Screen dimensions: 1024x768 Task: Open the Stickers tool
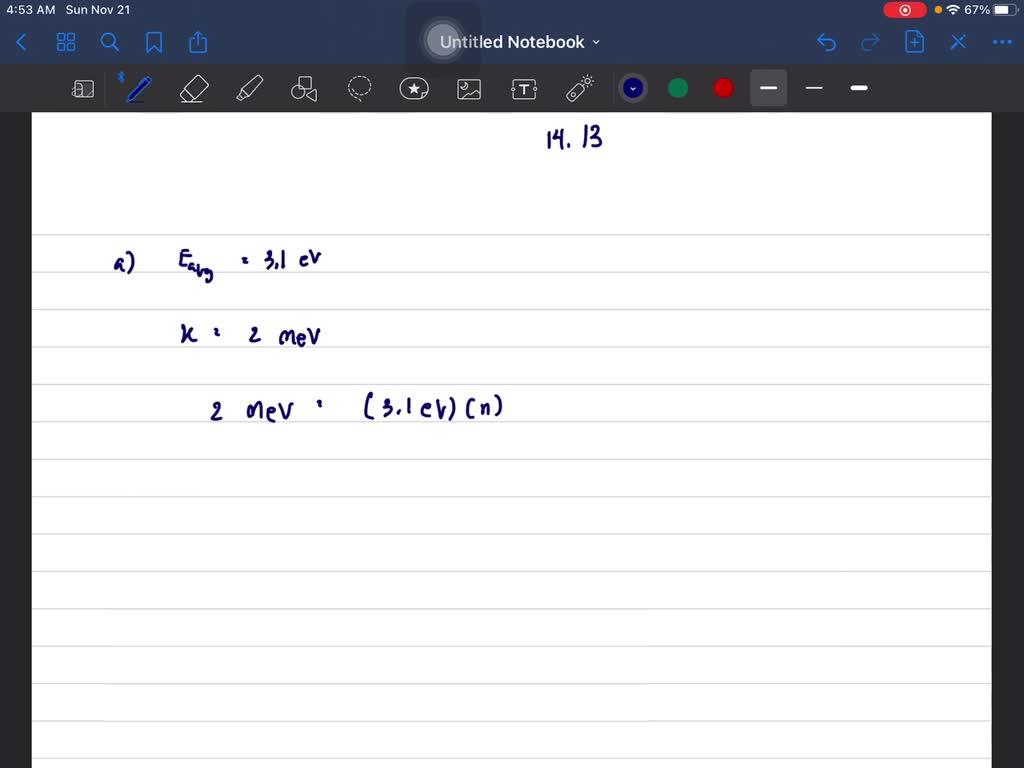point(414,88)
